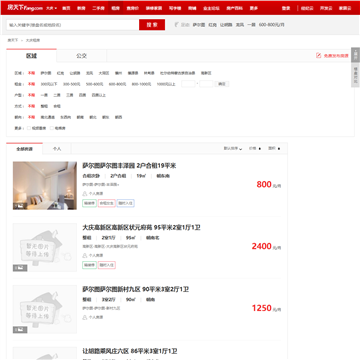
Task: Click the 登录 login link
Action: click(x=286, y=8)
